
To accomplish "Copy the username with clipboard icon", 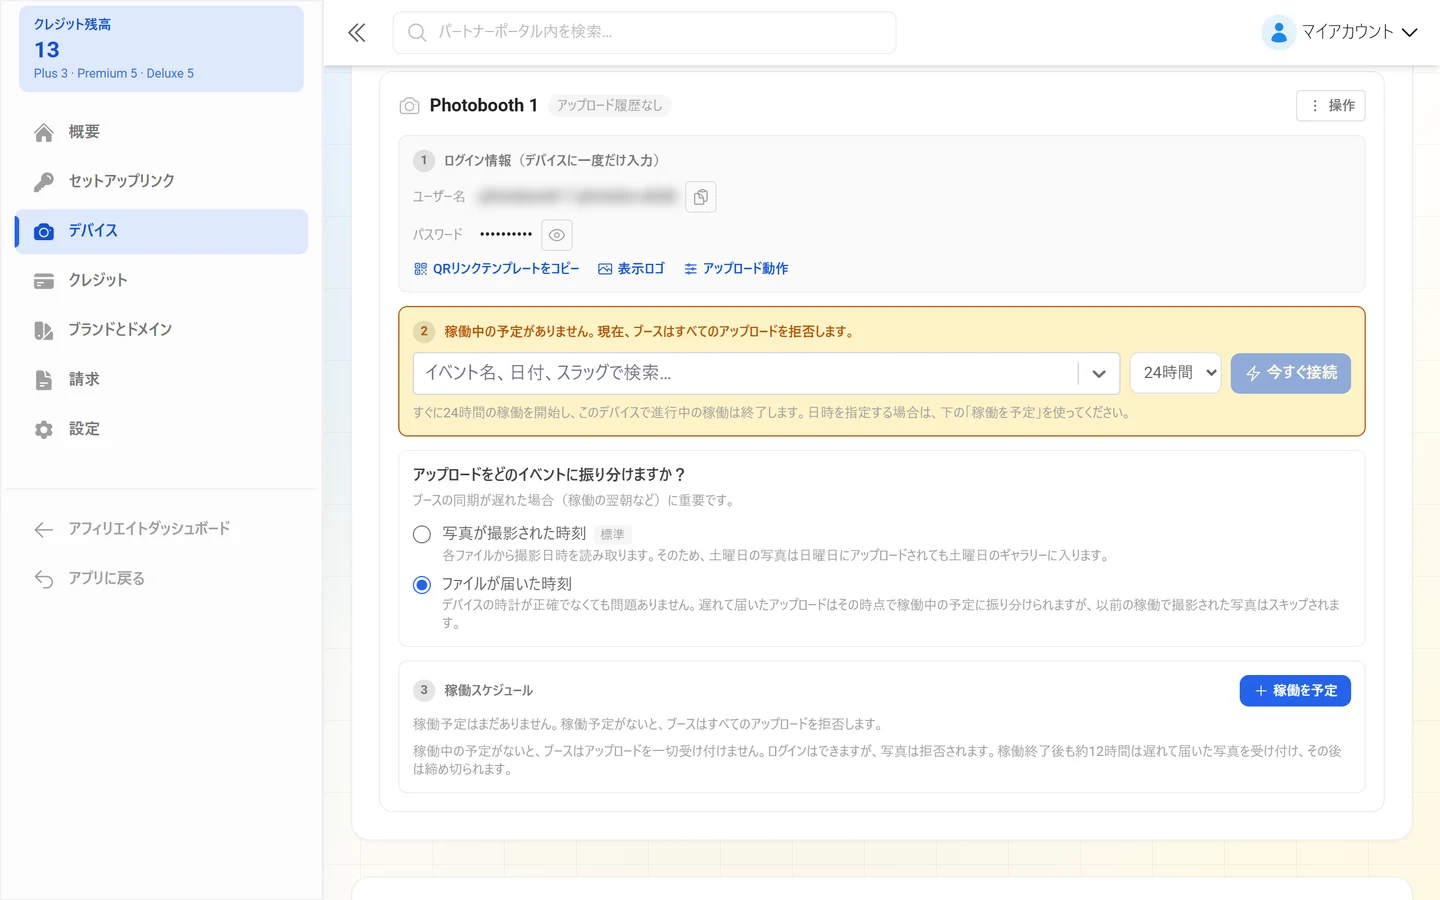I will pos(701,197).
